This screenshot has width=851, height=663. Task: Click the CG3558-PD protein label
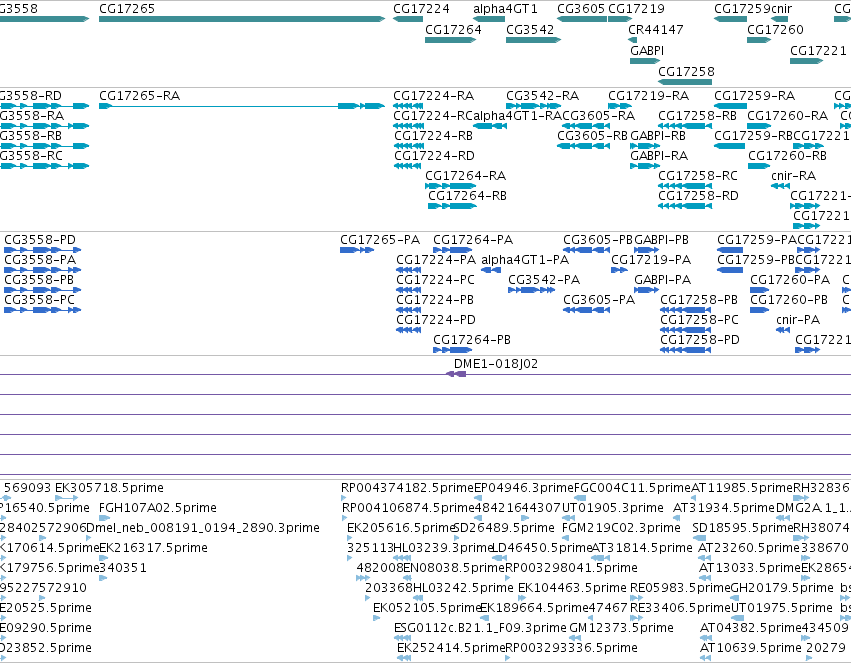(40, 240)
